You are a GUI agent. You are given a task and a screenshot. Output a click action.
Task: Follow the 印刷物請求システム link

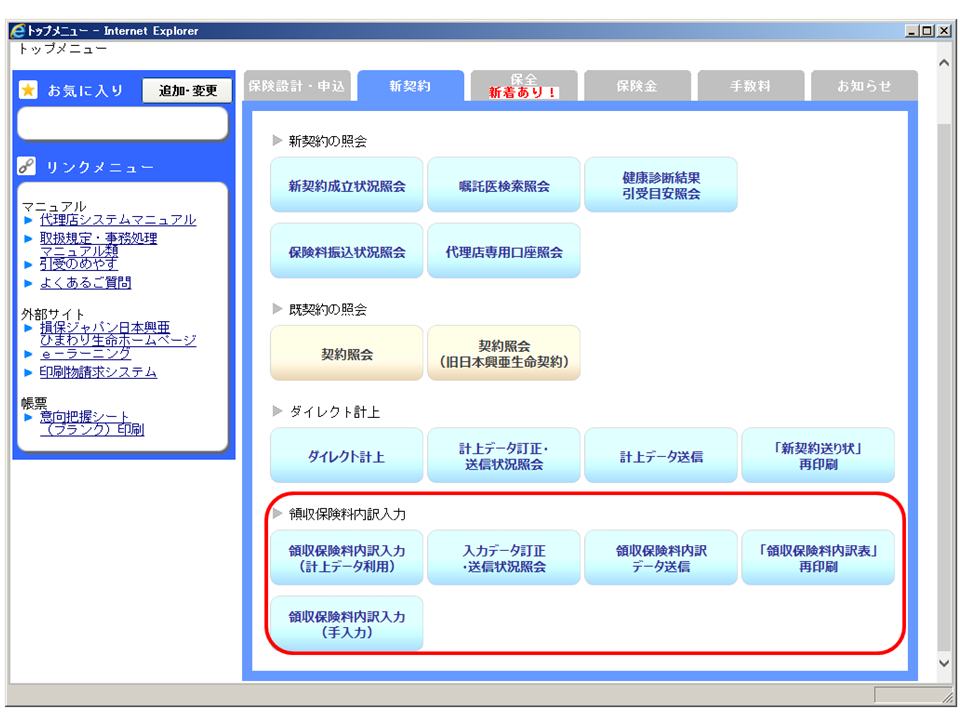(98, 373)
